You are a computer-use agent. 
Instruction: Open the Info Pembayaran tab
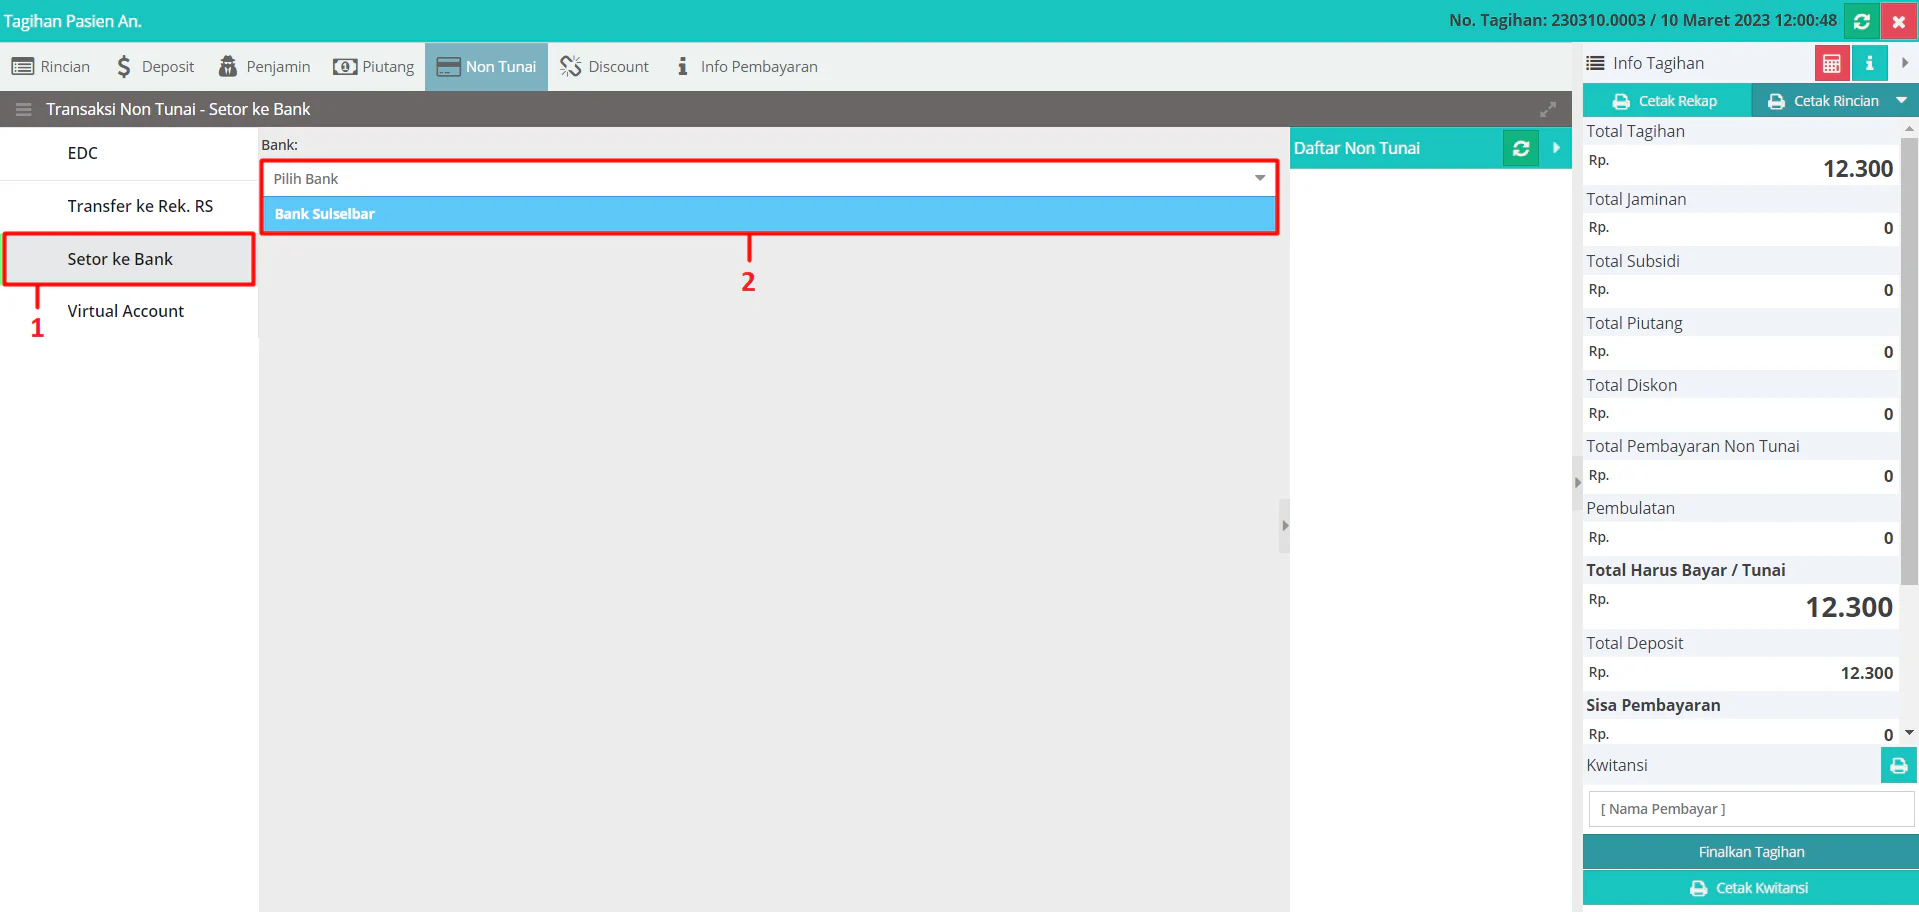[747, 67]
